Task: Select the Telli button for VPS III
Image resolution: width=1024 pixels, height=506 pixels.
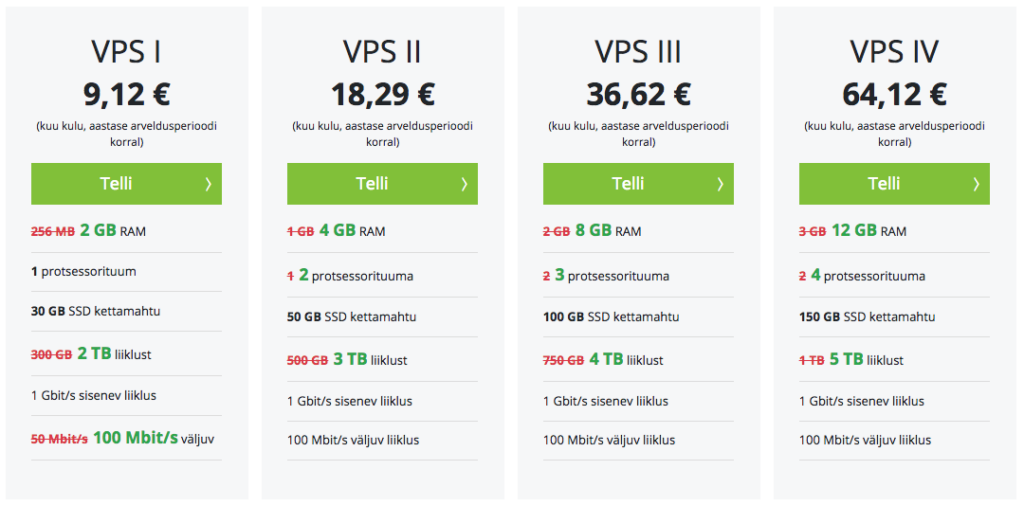Action: 638,183
